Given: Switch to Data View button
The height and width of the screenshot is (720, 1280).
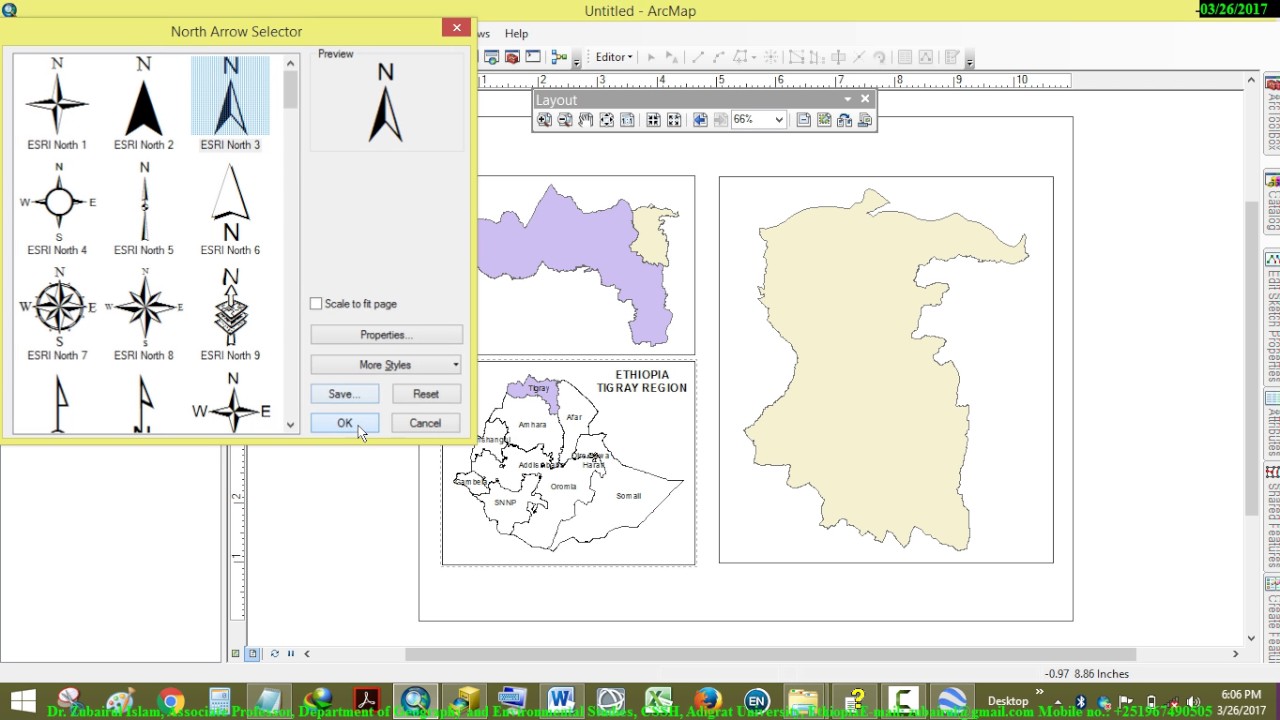Looking at the screenshot, I should tap(235, 654).
